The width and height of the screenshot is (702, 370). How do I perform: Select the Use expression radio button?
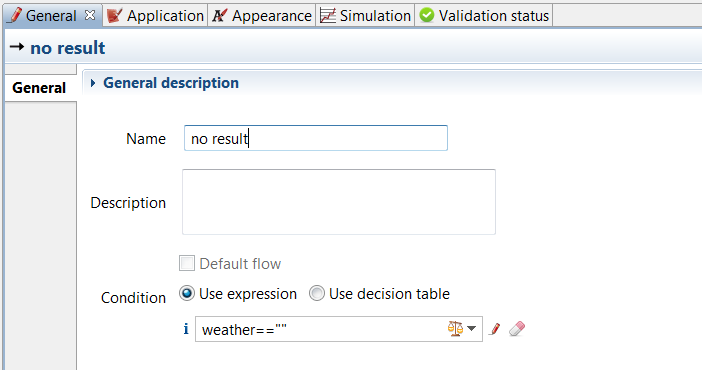coord(187,294)
